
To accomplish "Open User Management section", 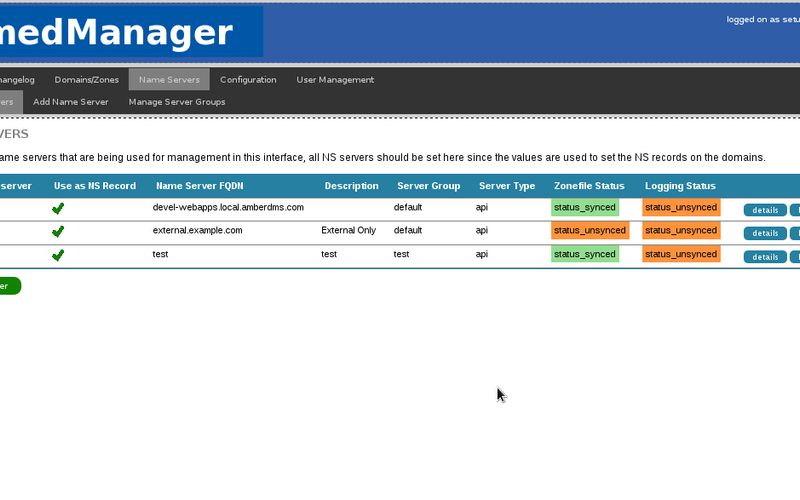I will [335, 80].
